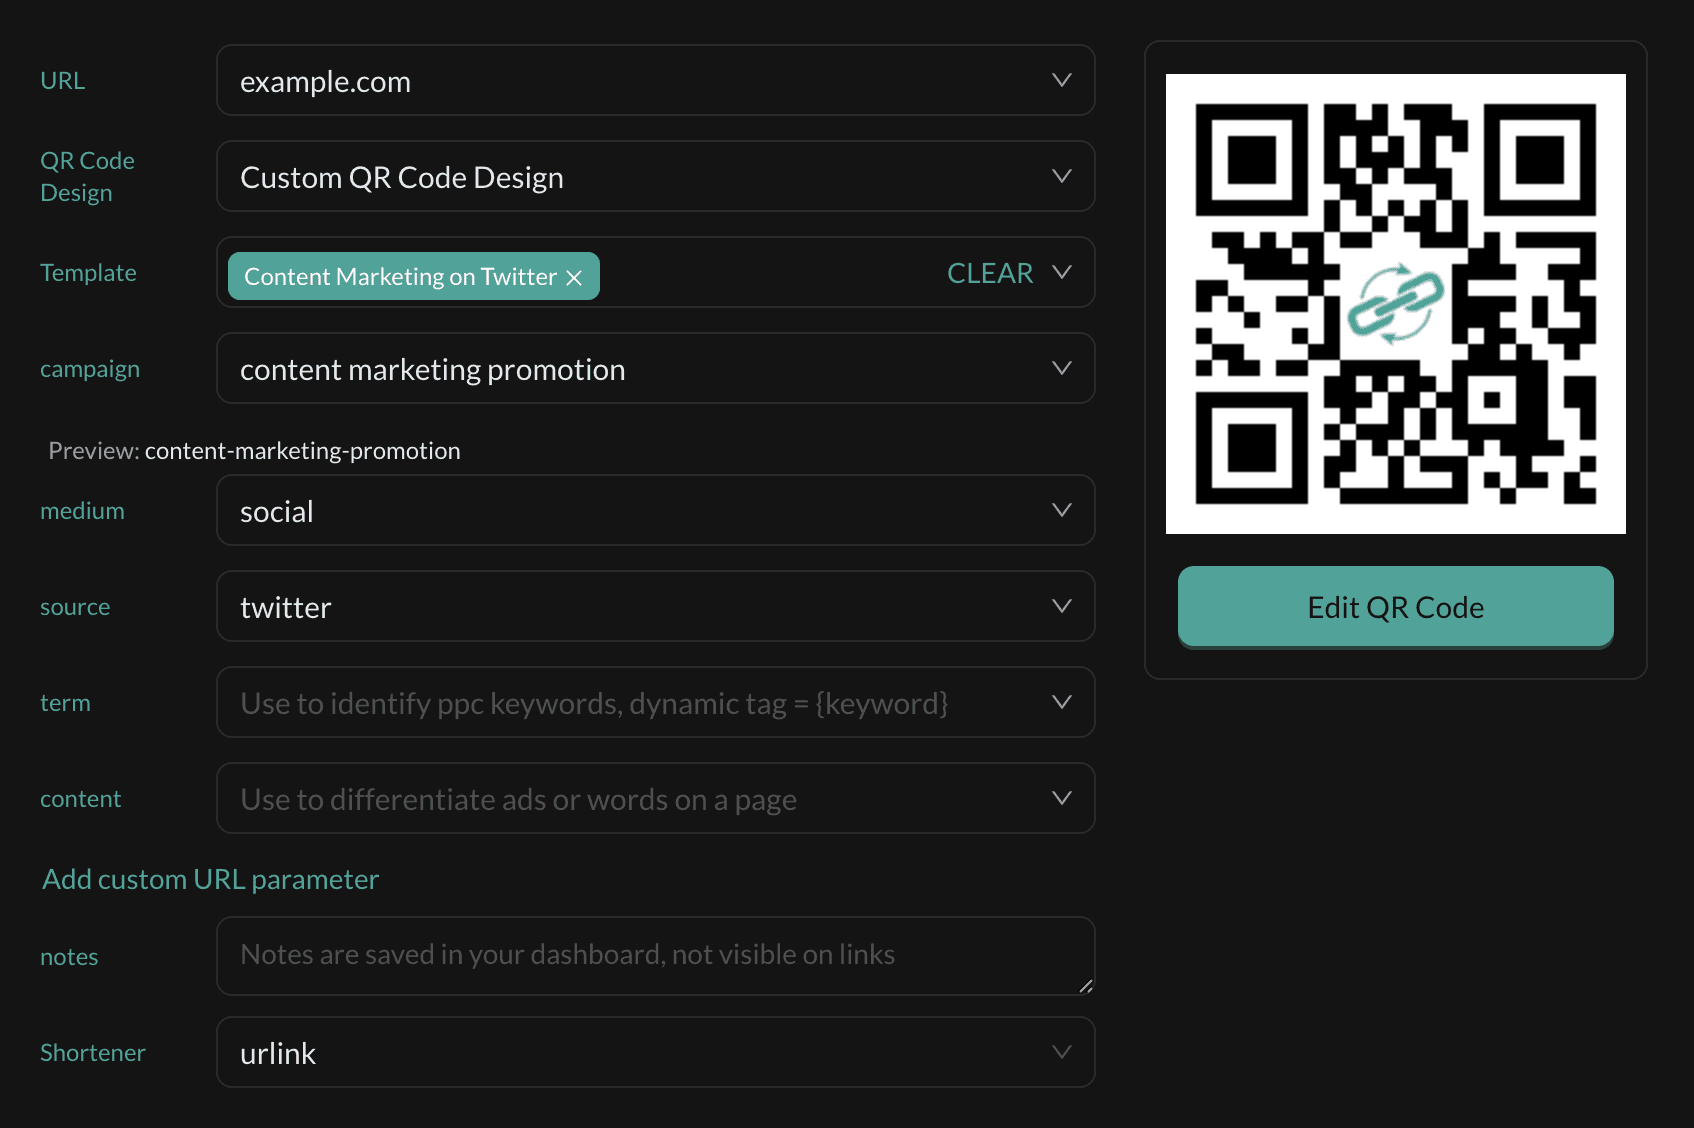Image resolution: width=1694 pixels, height=1128 pixels.
Task: Select the example.com URL text
Action: 325,80
